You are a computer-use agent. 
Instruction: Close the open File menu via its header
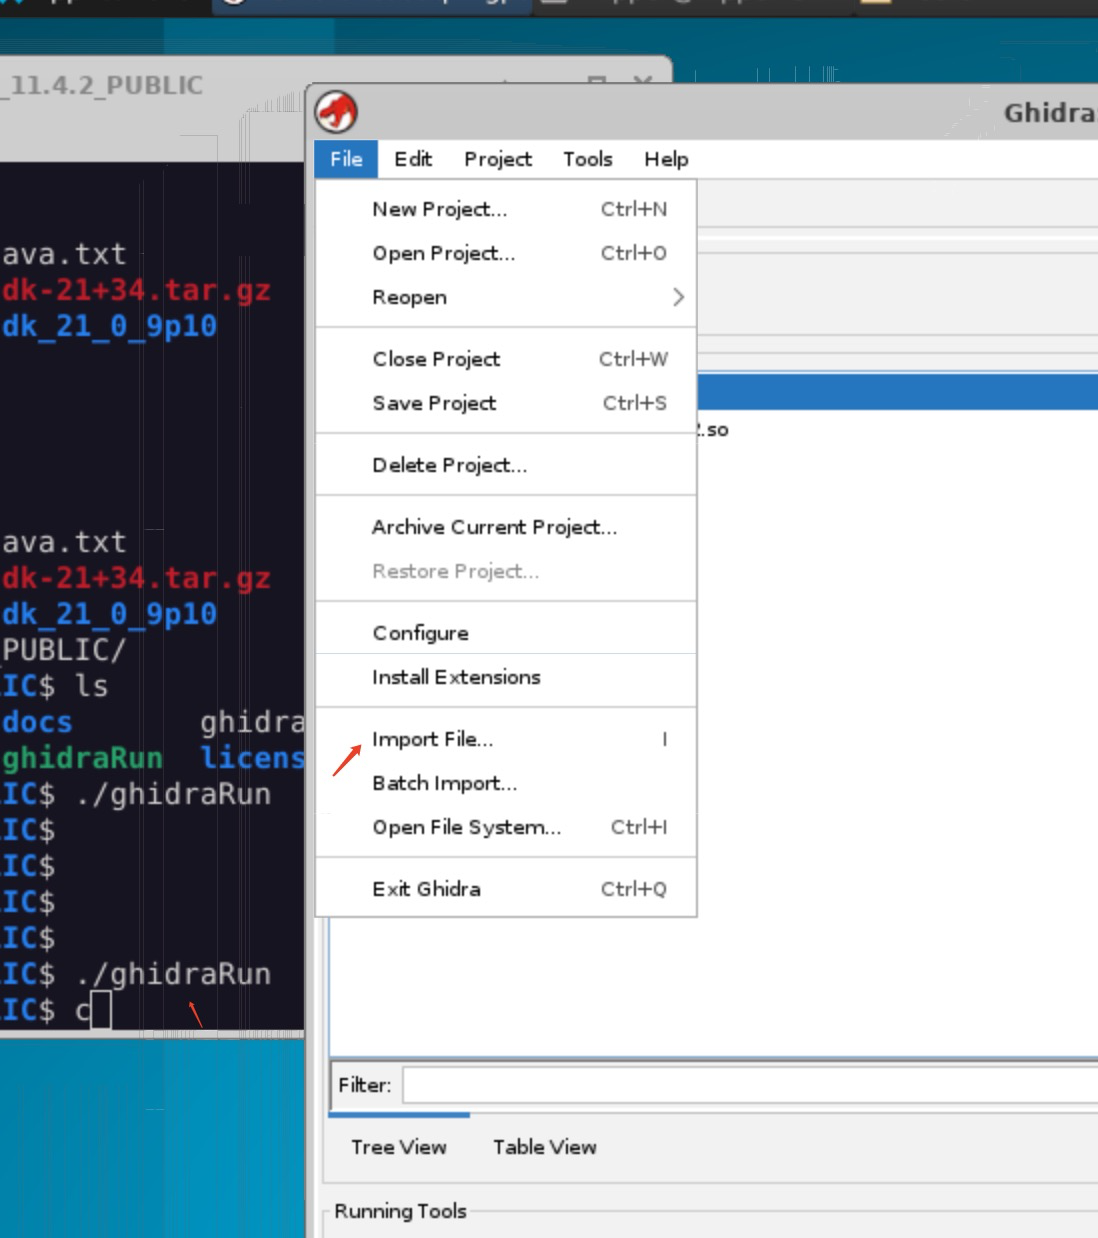click(346, 159)
